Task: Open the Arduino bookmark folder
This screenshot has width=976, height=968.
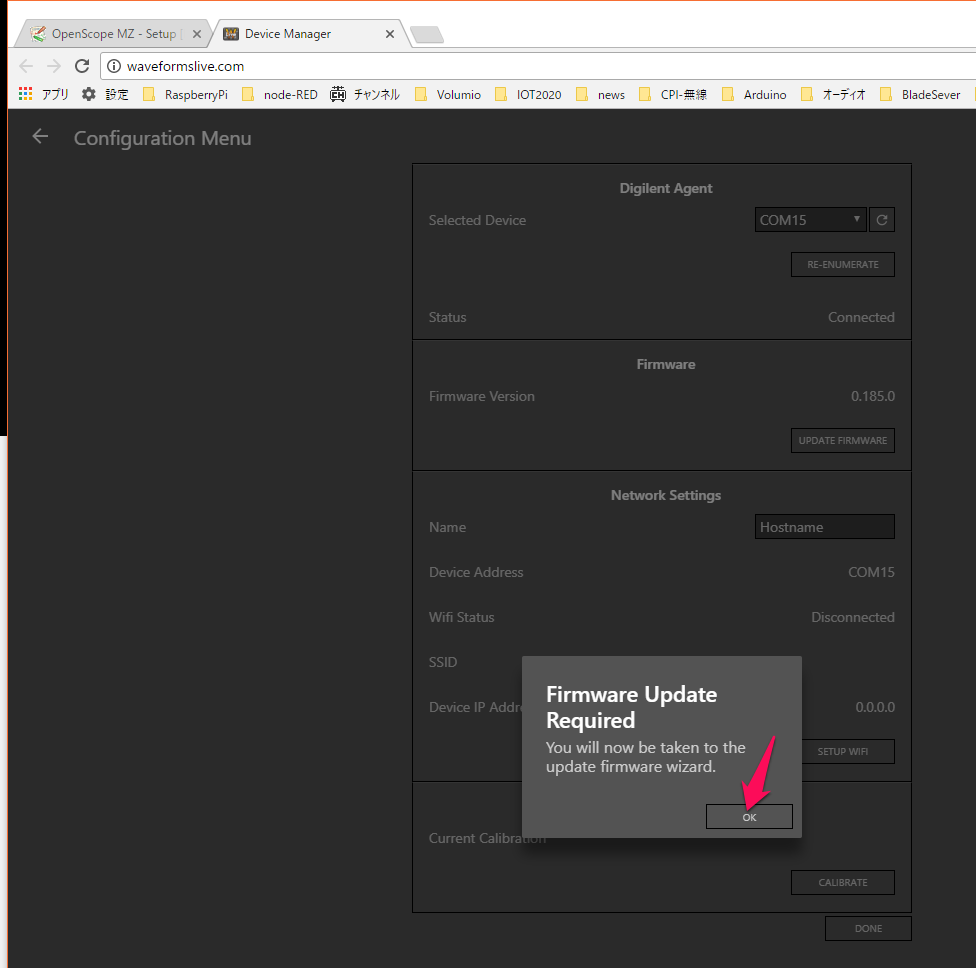Action: point(754,95)
